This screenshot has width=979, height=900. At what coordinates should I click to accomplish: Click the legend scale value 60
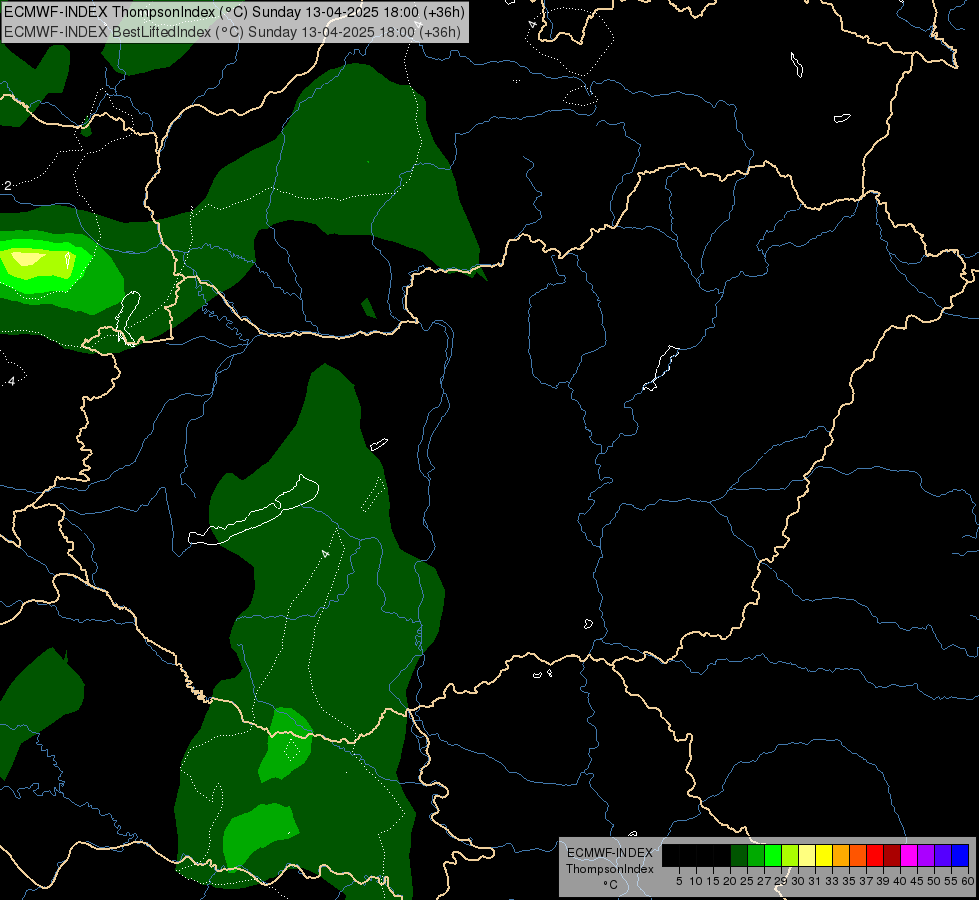pos(968,881)
